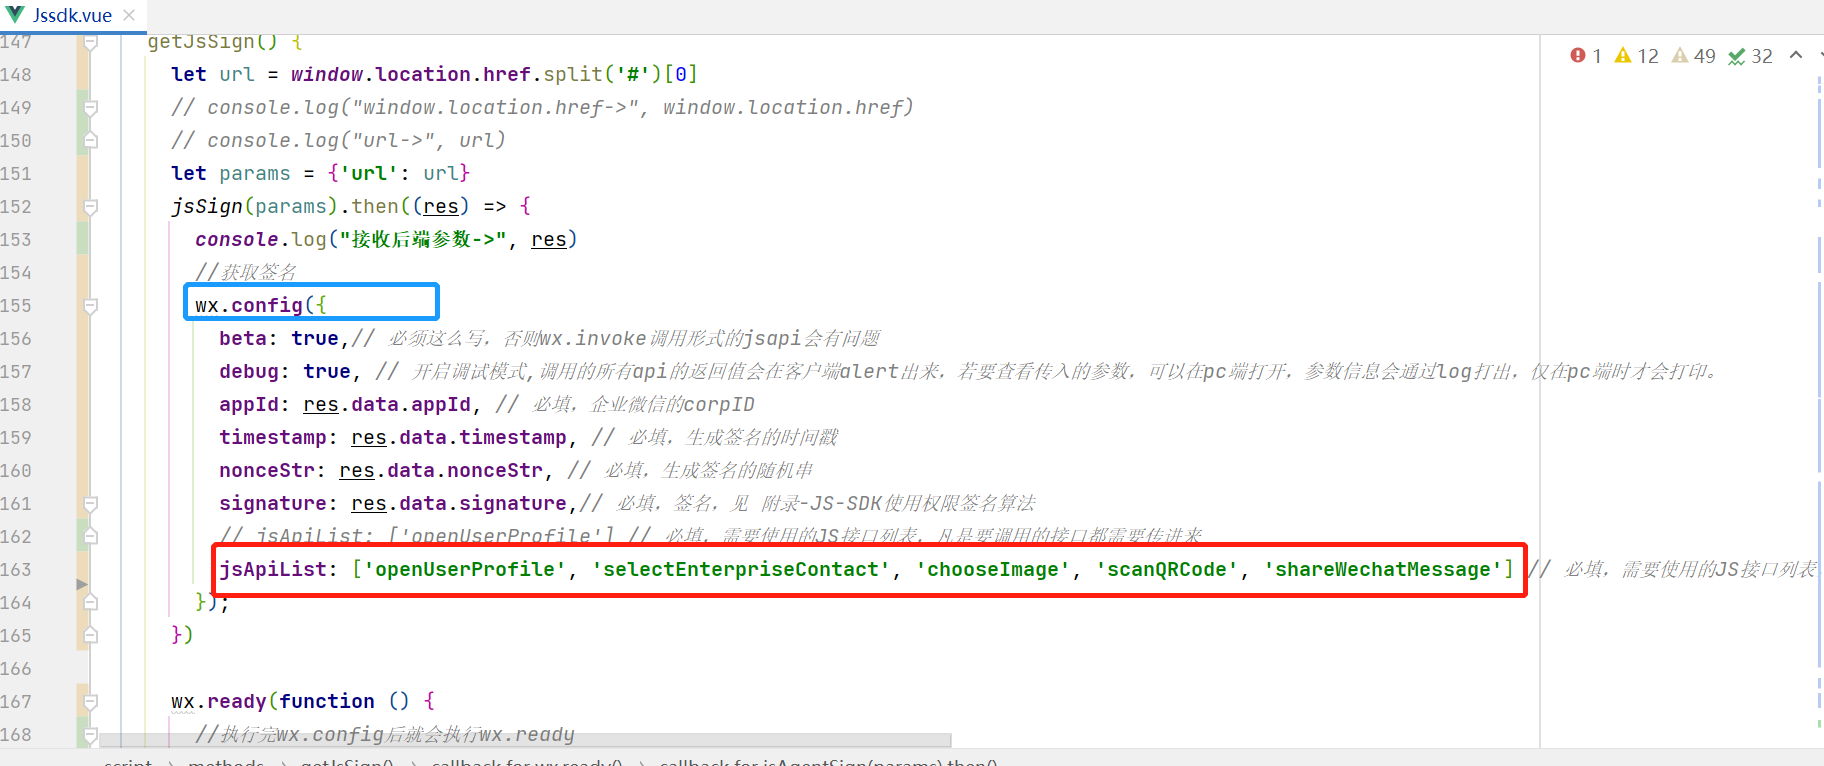Image resolution: width=1824 pixels, height=766 pixels.
Task: Collapse the fold end marker on line 164
Action: (90, 602)
